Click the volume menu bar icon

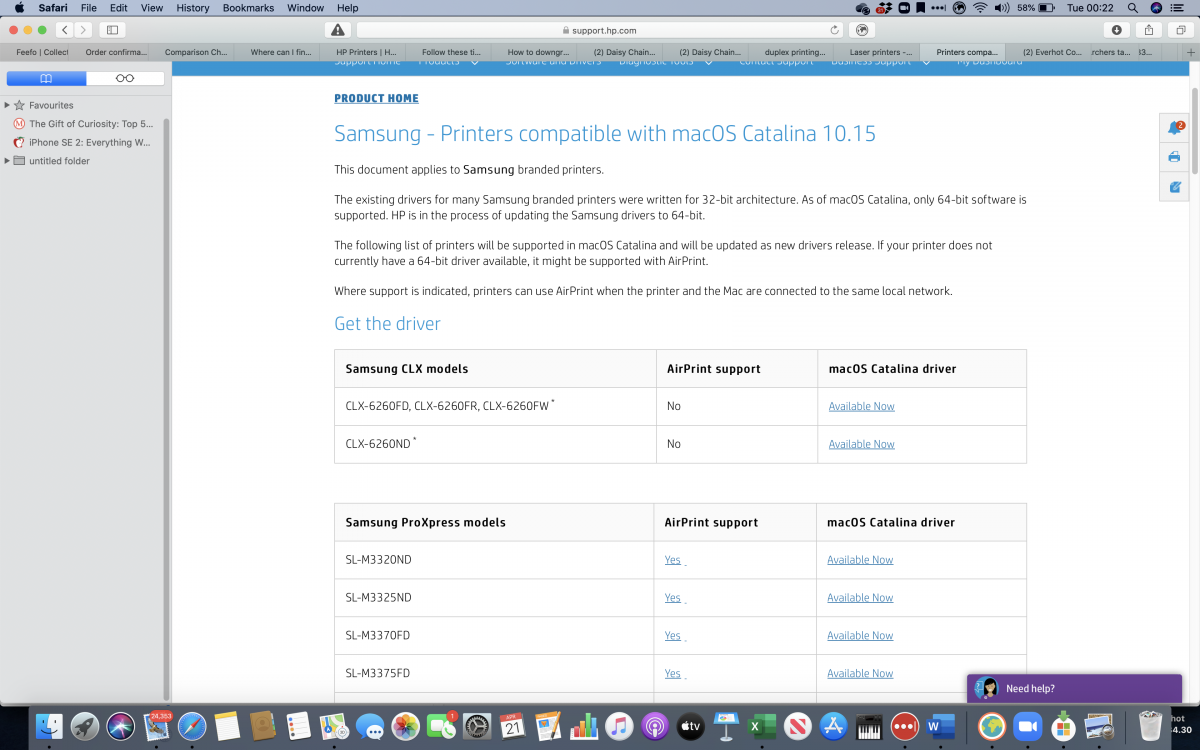click(1002, 8)
